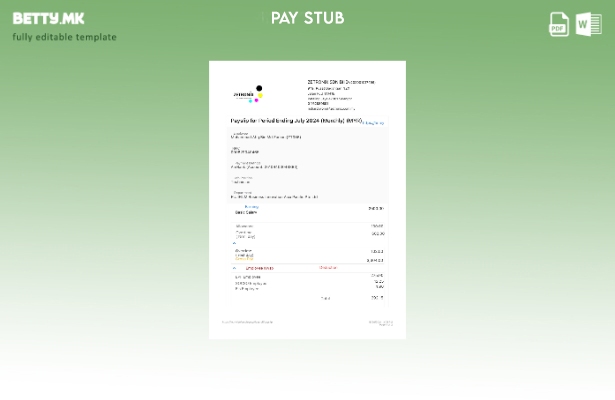Click the document footer text on the left
Image resolution: width=615 pixels, height=400 pixels.
pyautogui.click(x=247, y=322)
